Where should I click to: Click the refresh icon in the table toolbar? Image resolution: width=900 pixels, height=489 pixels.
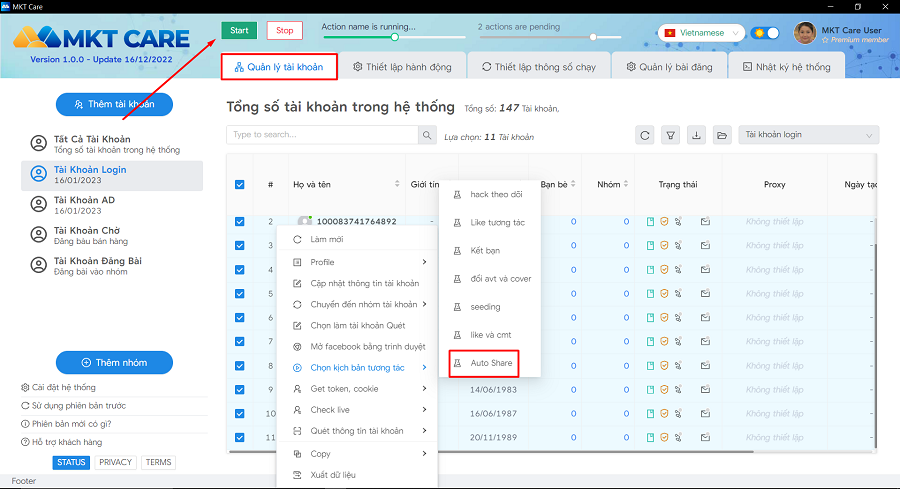[645, 135]
